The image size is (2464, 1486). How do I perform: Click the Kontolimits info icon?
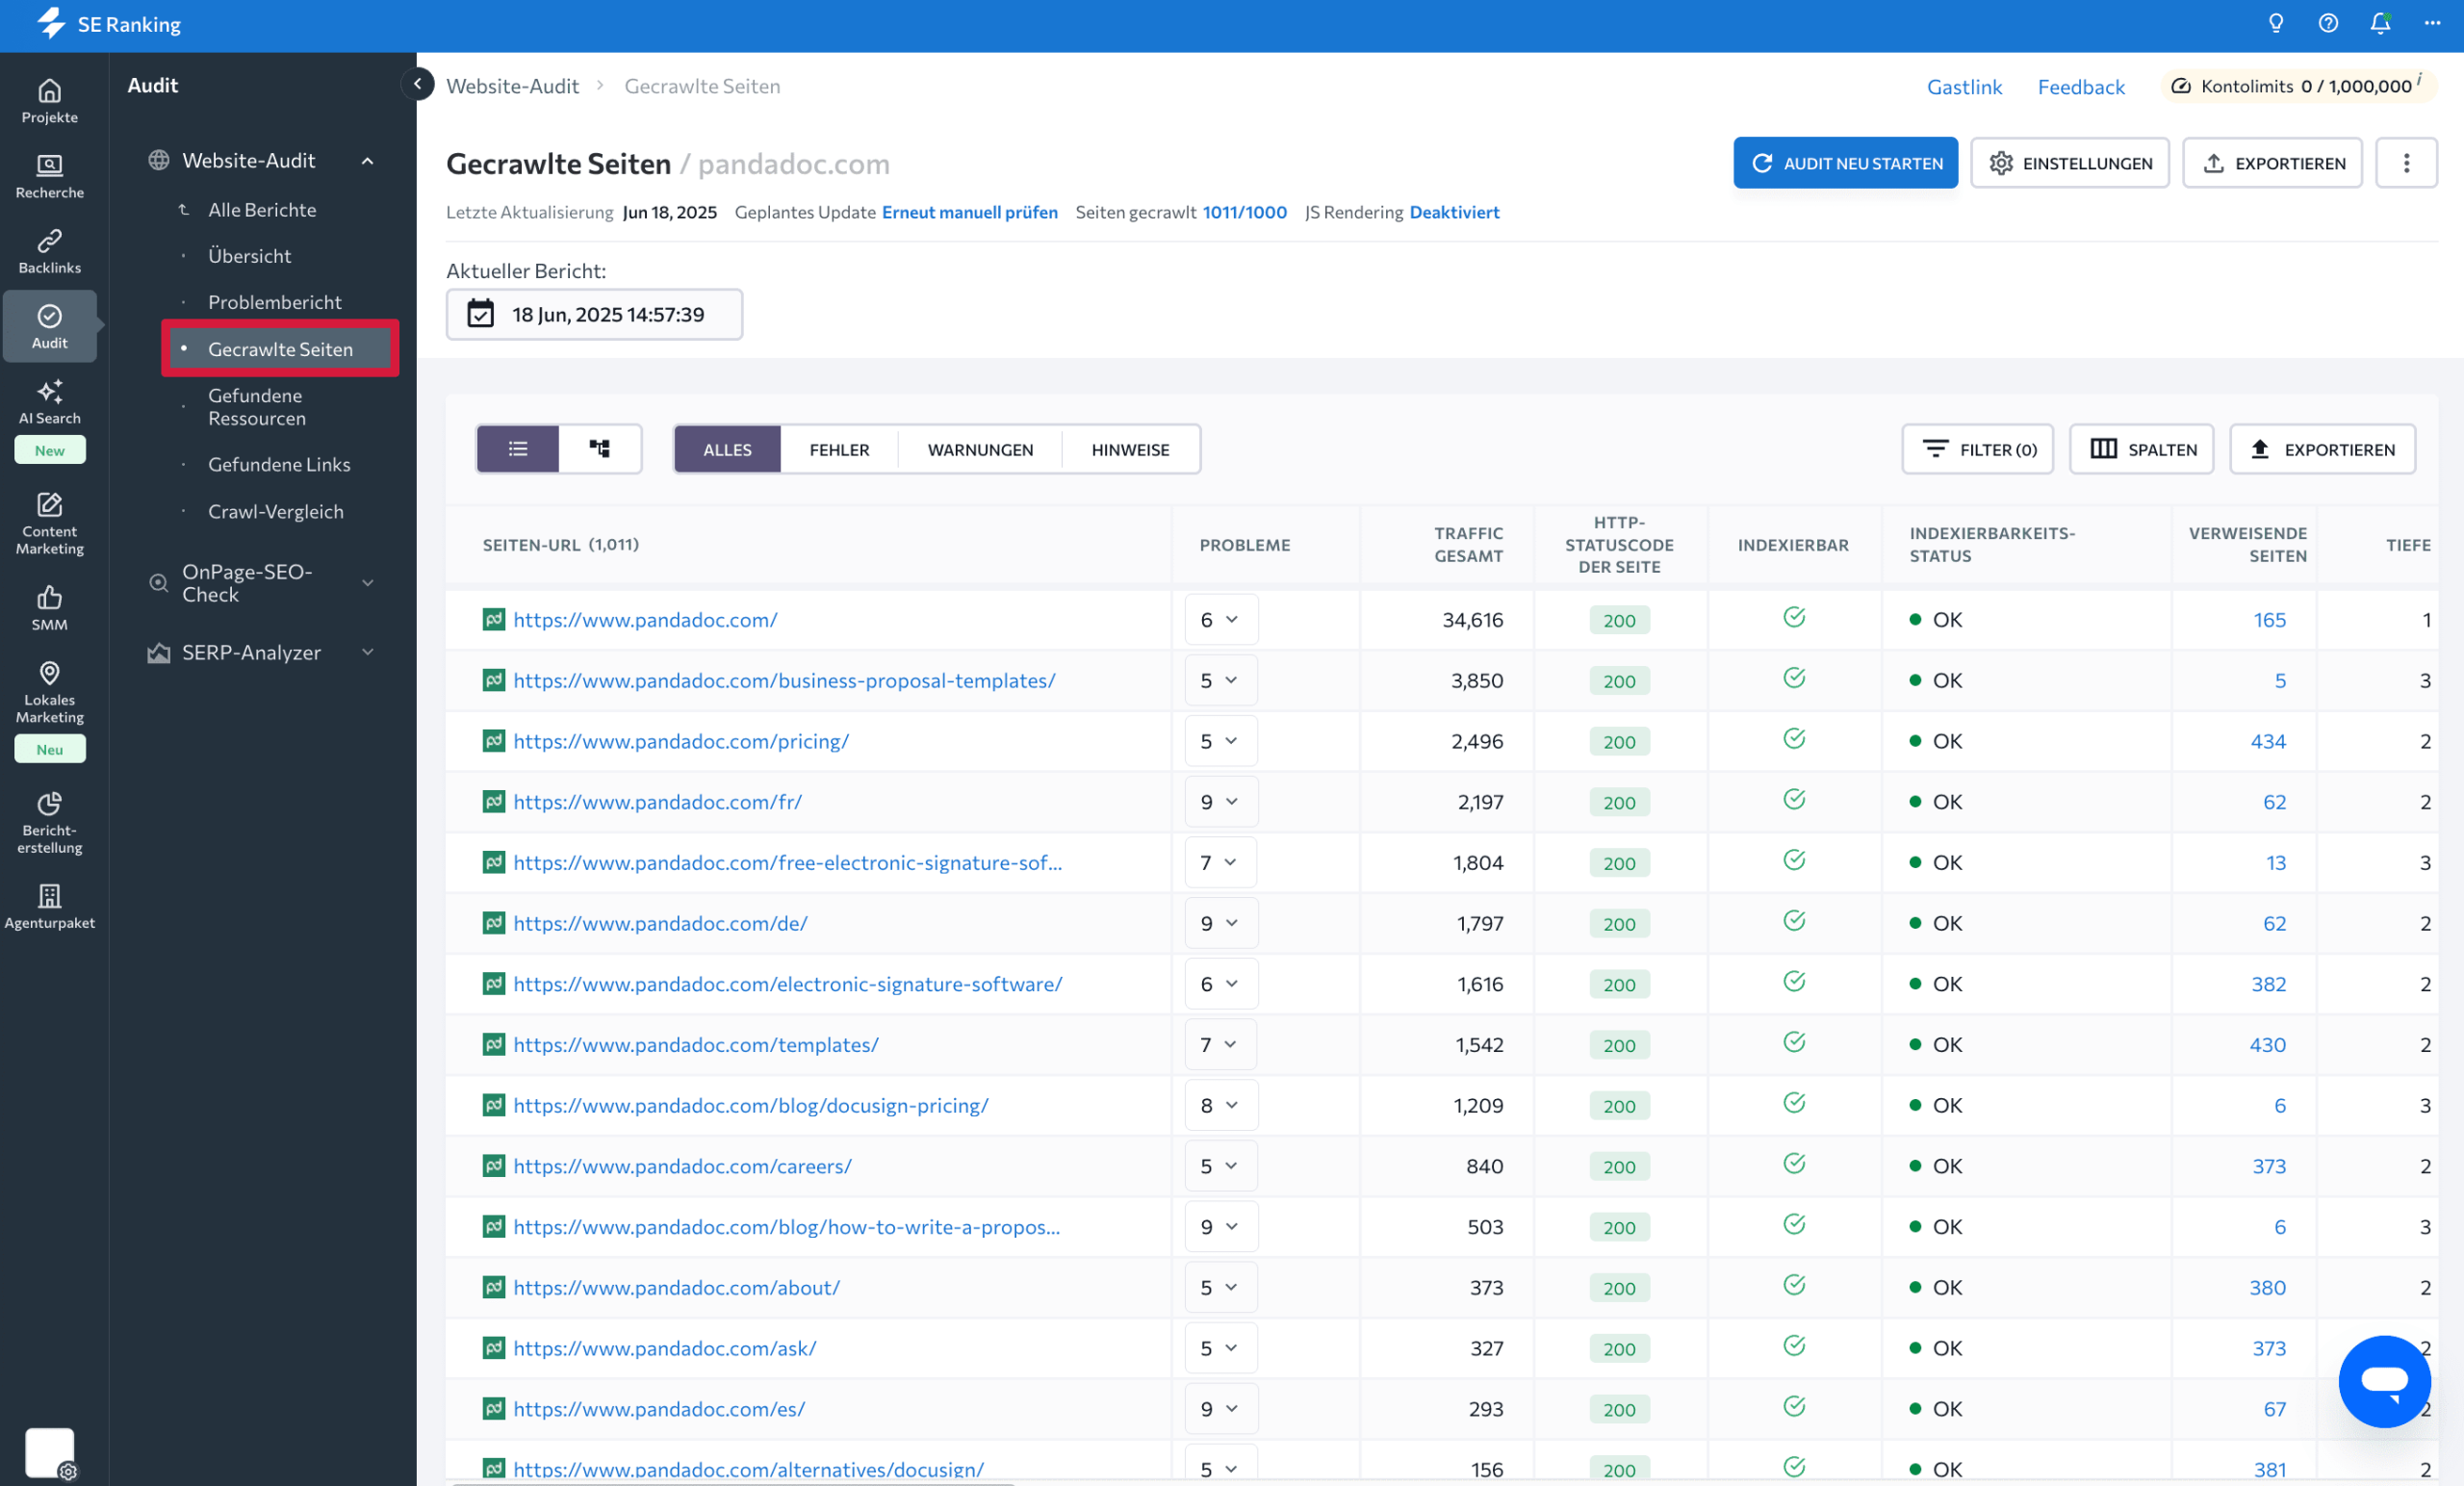[2421, 78]
